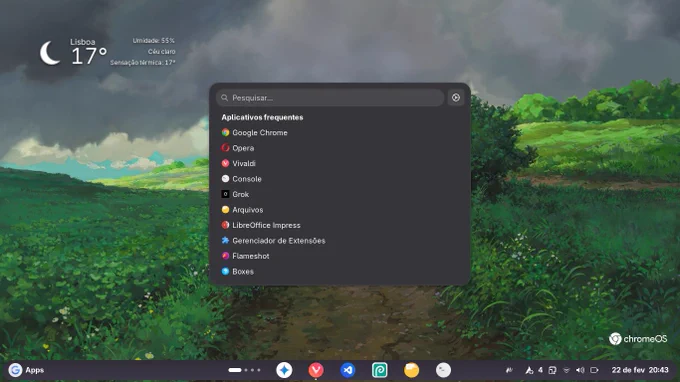Screen dimensions: 680x382
Task: Click the round button beside the search bar
Action: (456, 98)
